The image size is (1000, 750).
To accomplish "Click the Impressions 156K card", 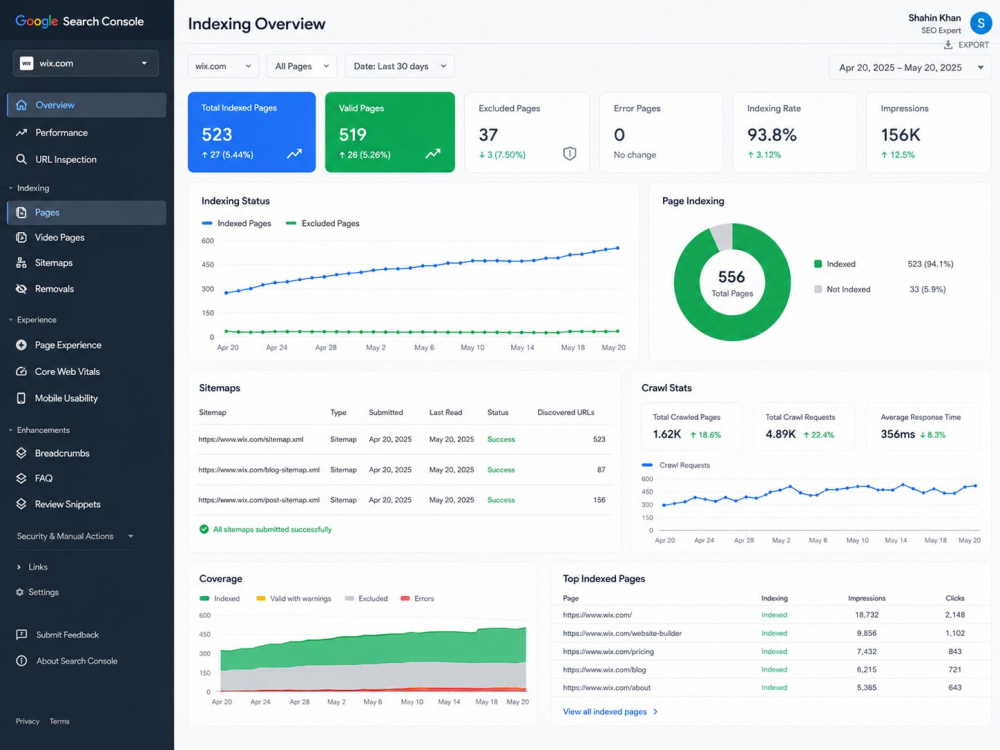I will pos(929,132).
